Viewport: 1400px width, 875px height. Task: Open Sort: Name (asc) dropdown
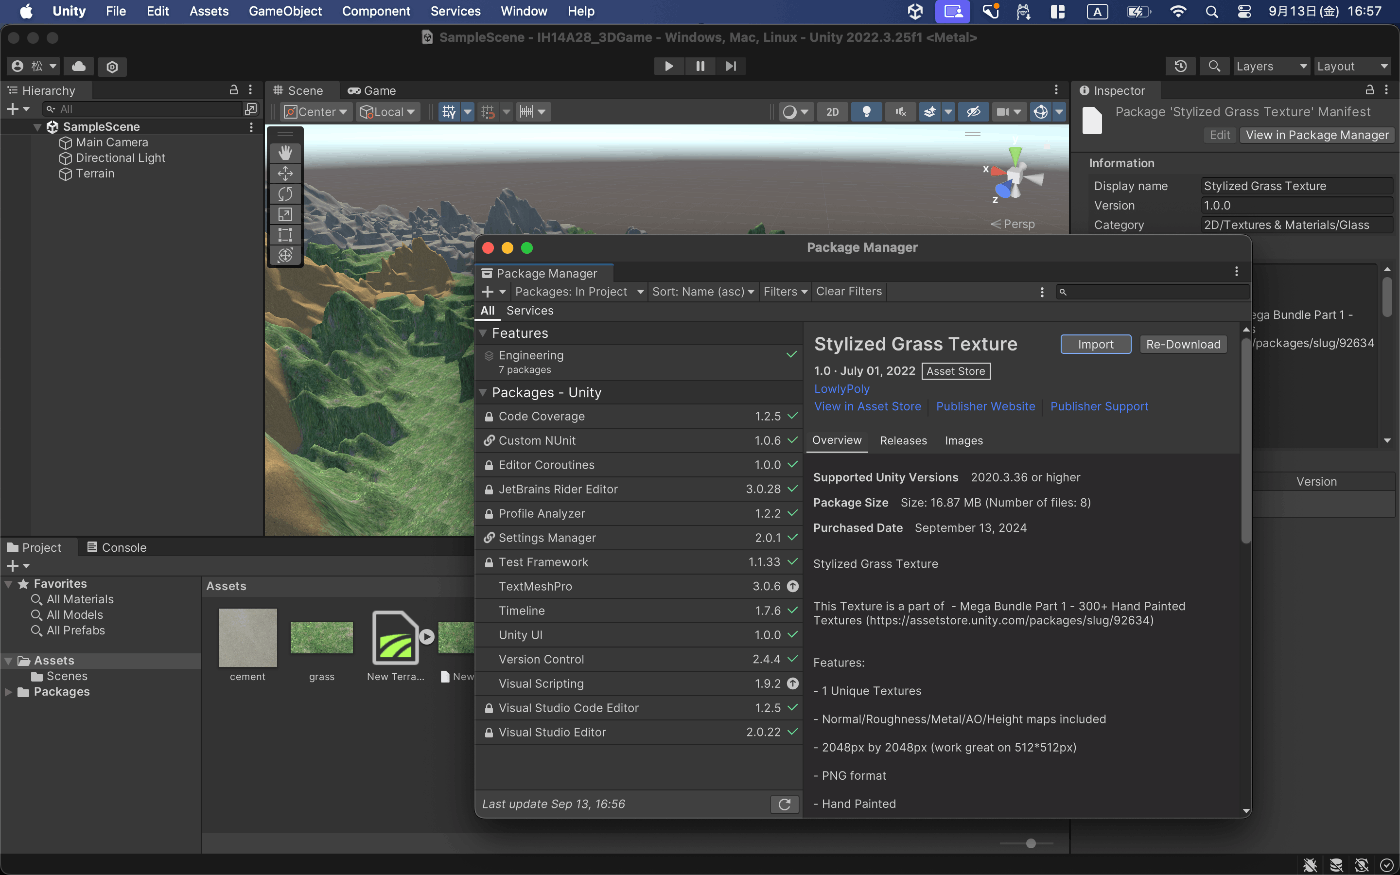[x=703, y=292]
